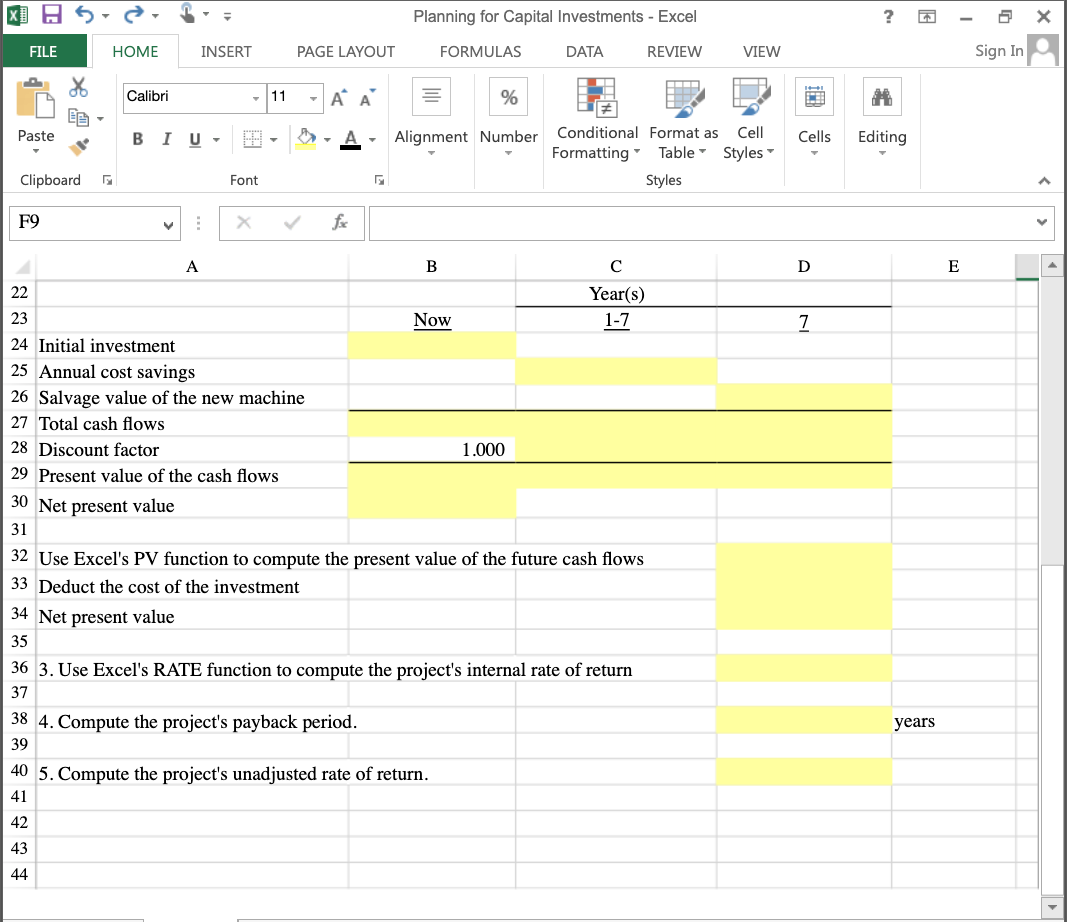Toggle bold formatting

coord(137,139)
